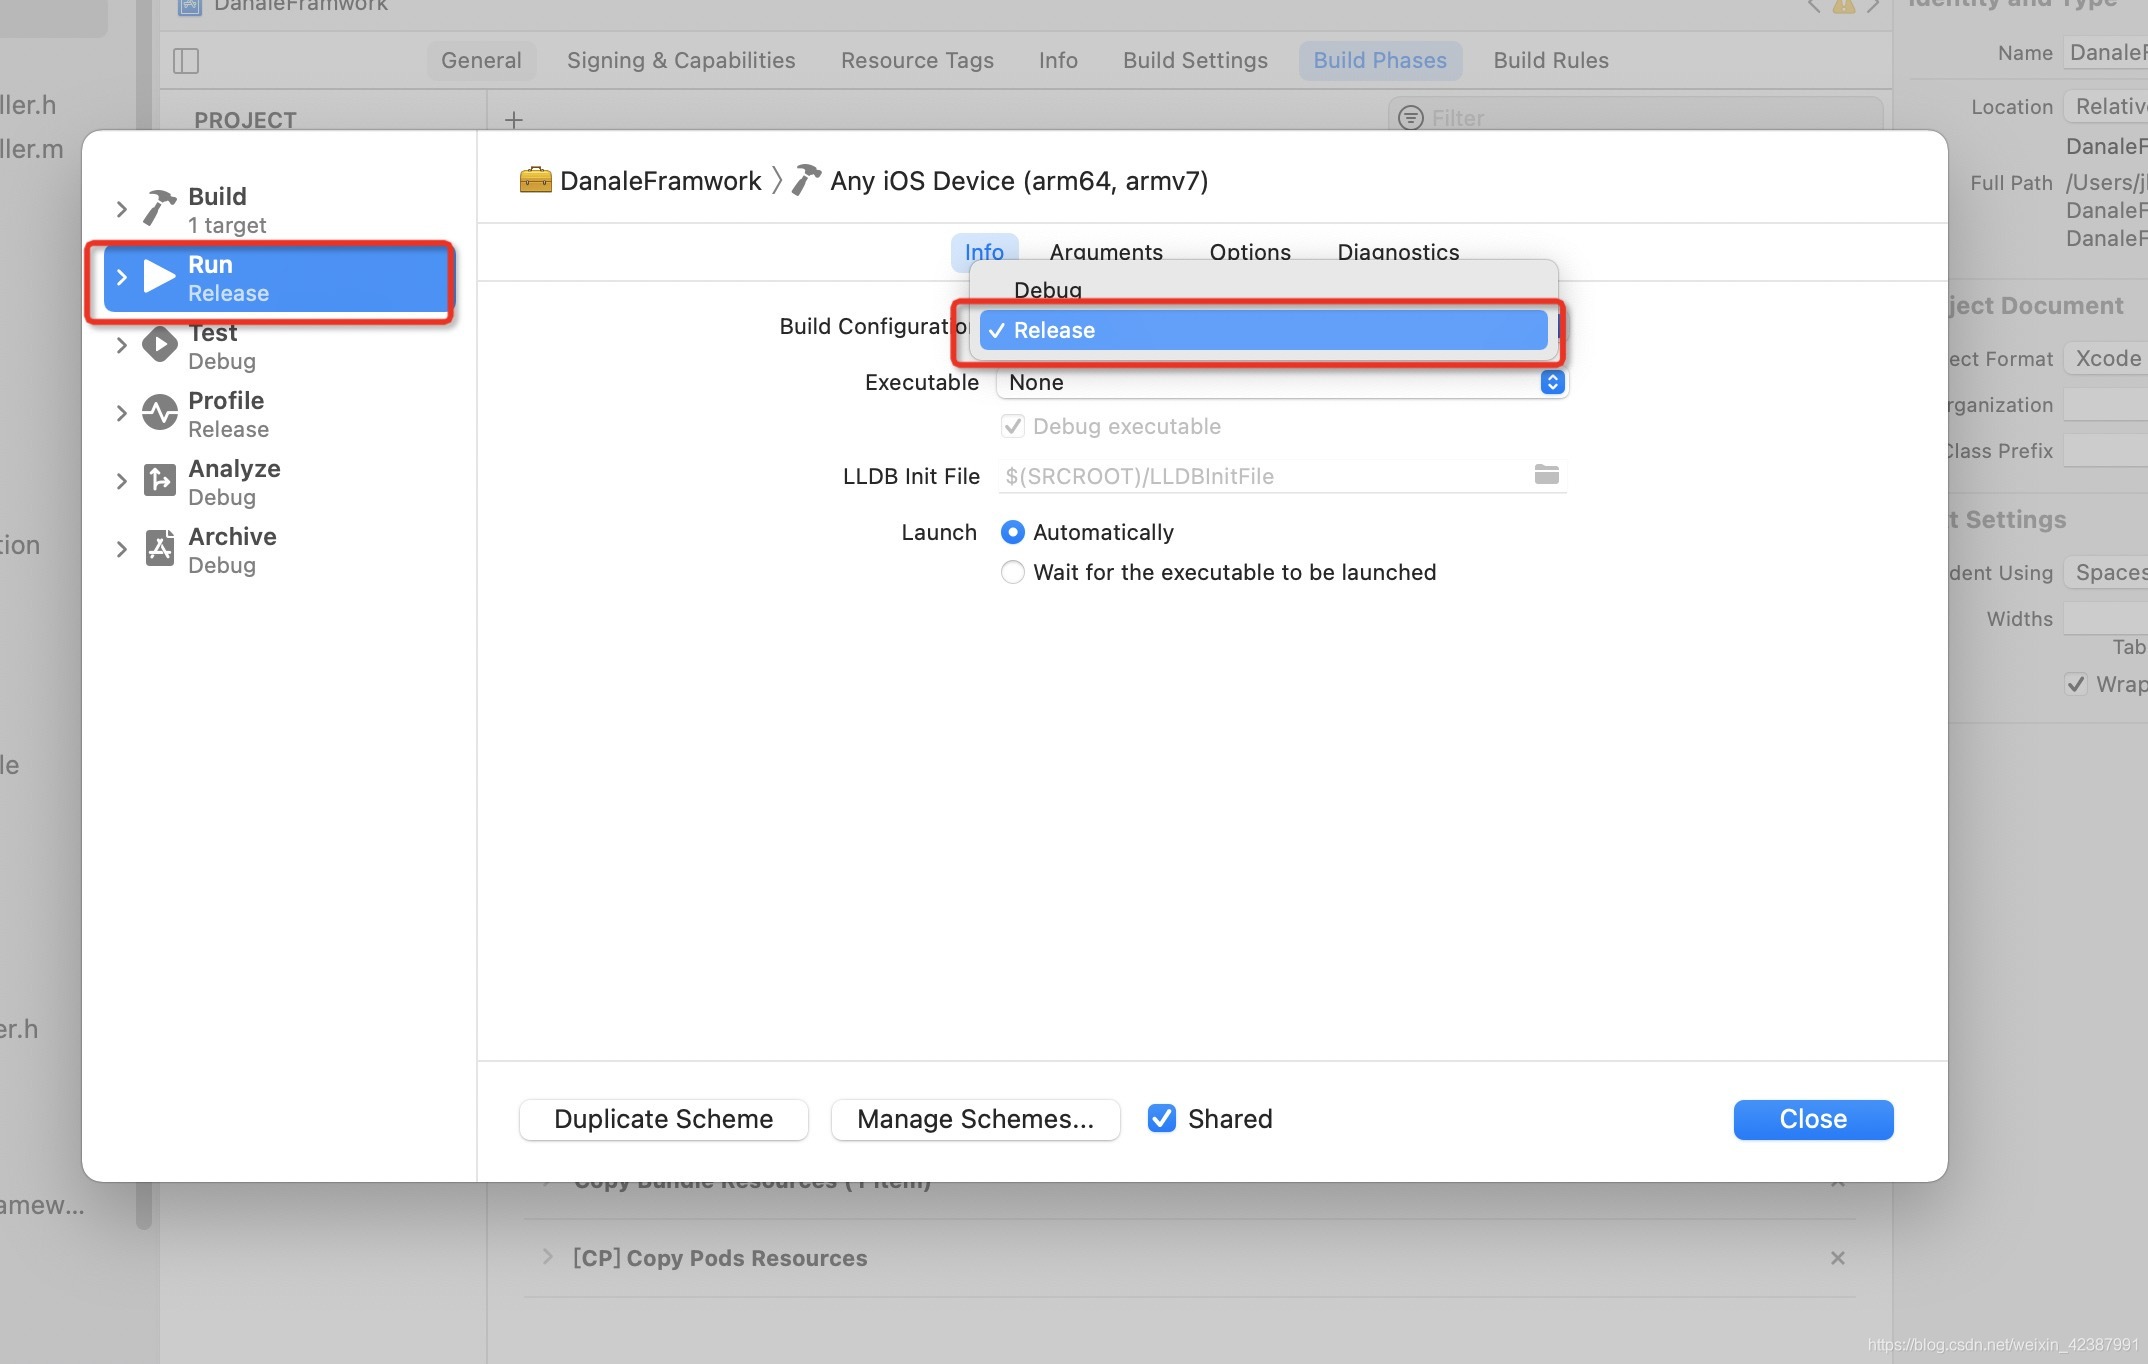The width and height of the screenshot is (2148, 1364).
Task: Open the Project Format Xcode dropdown in inspector
Action: [2106, 358]
